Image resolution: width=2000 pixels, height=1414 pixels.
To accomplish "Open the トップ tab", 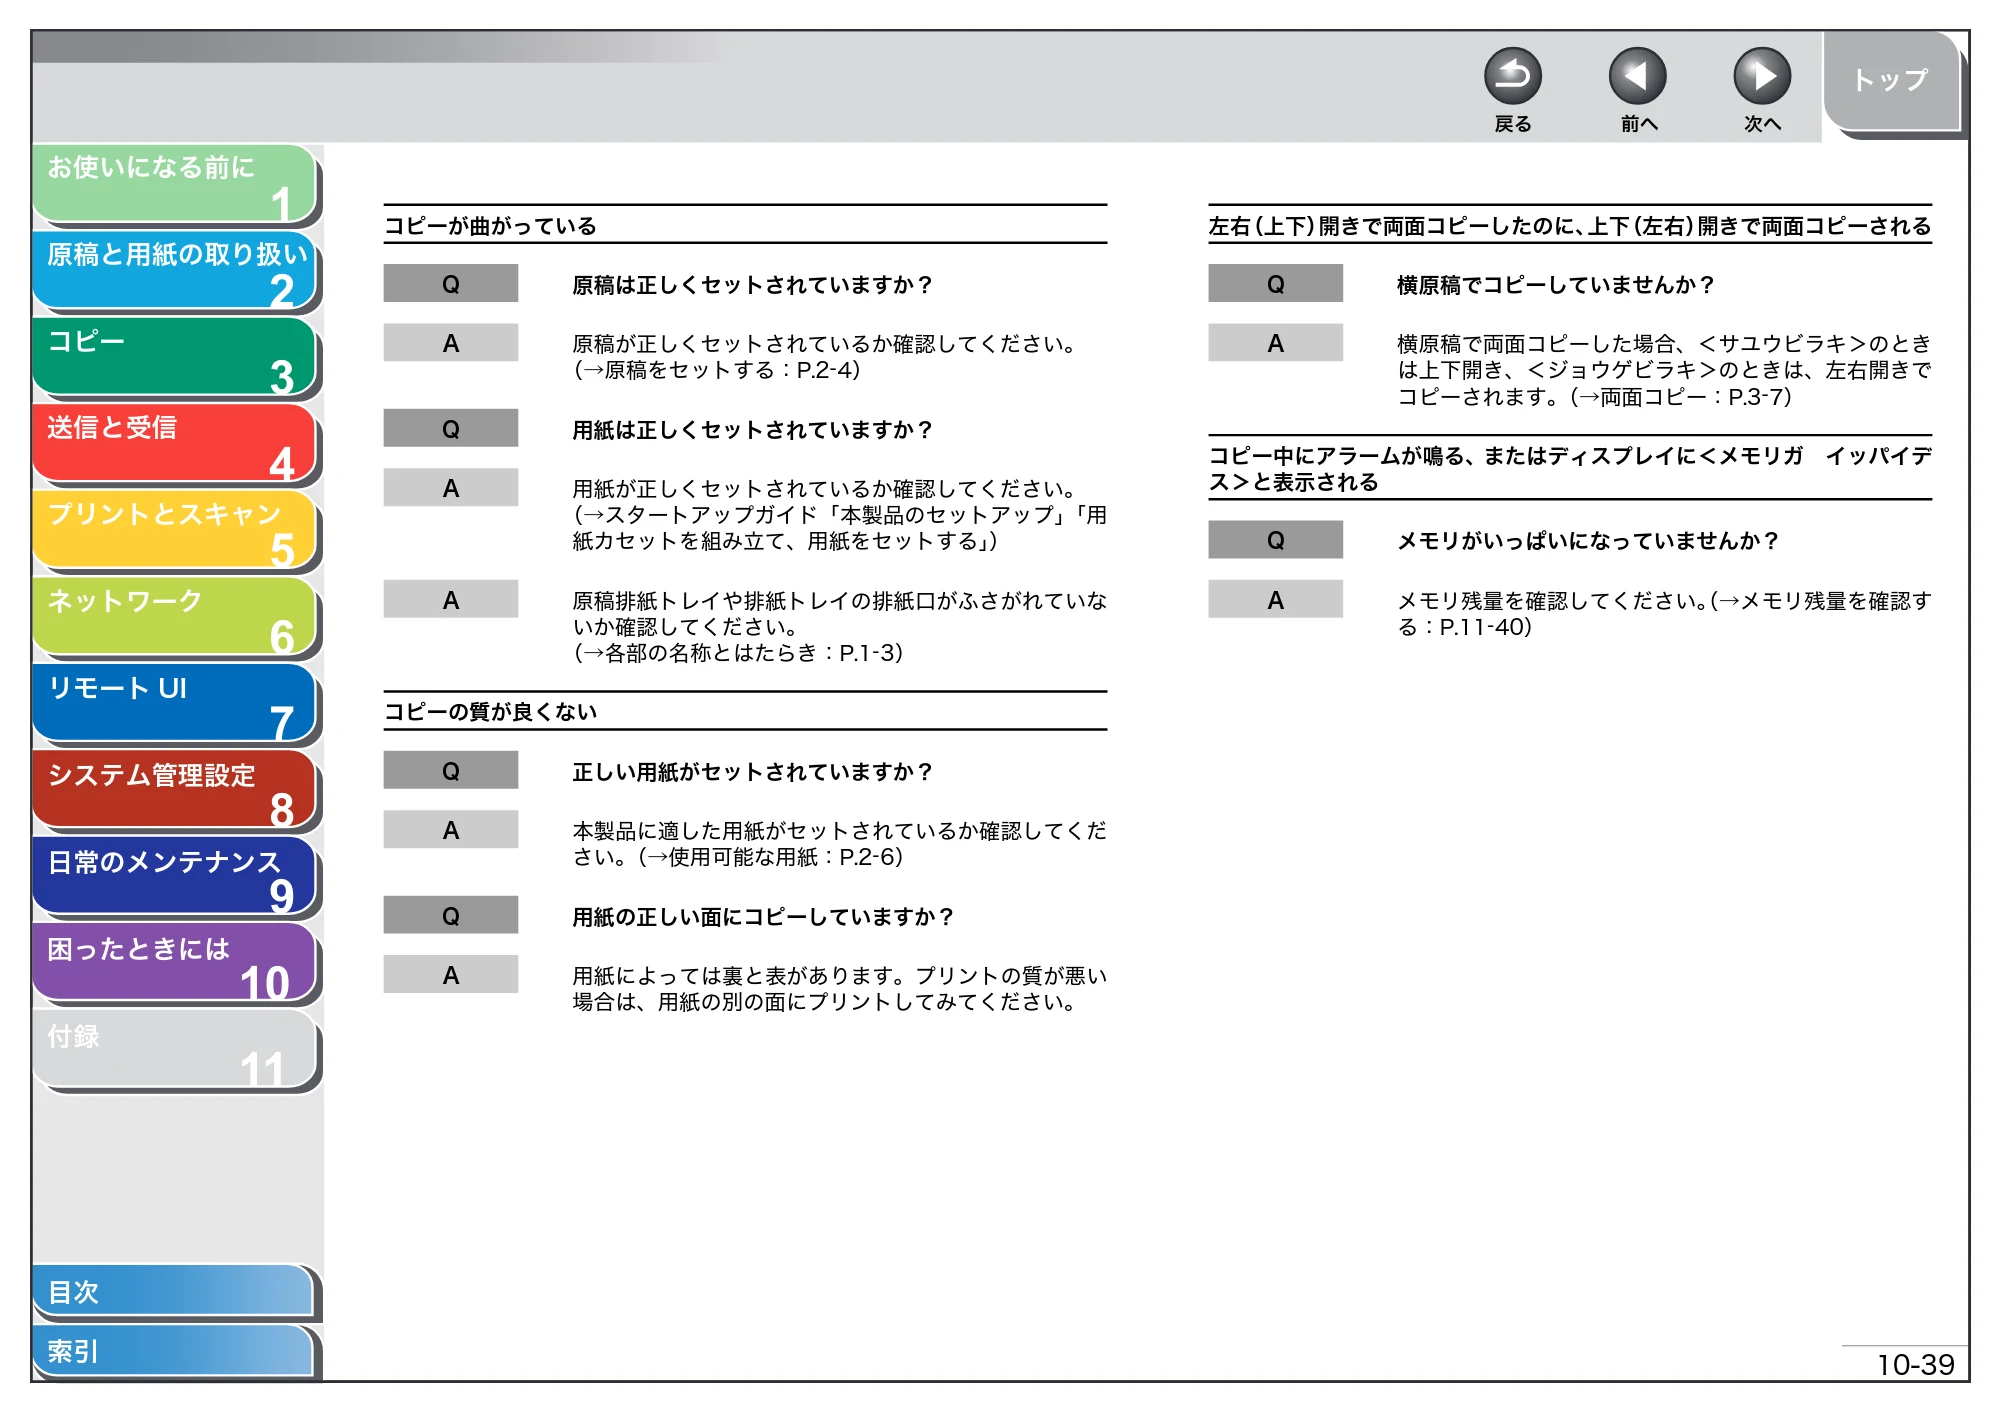I will [x=1891, y=80].
